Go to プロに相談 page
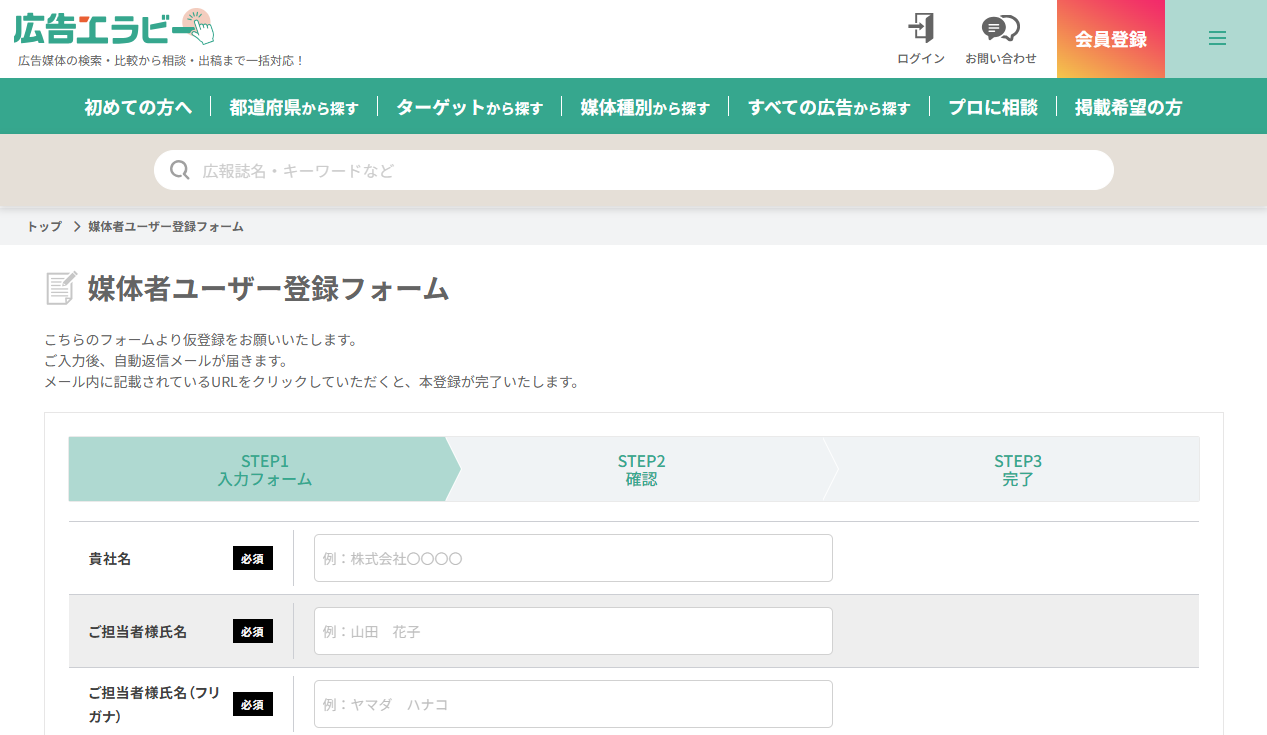Viewport: 1267px width, 735px height. click(992, 107)
